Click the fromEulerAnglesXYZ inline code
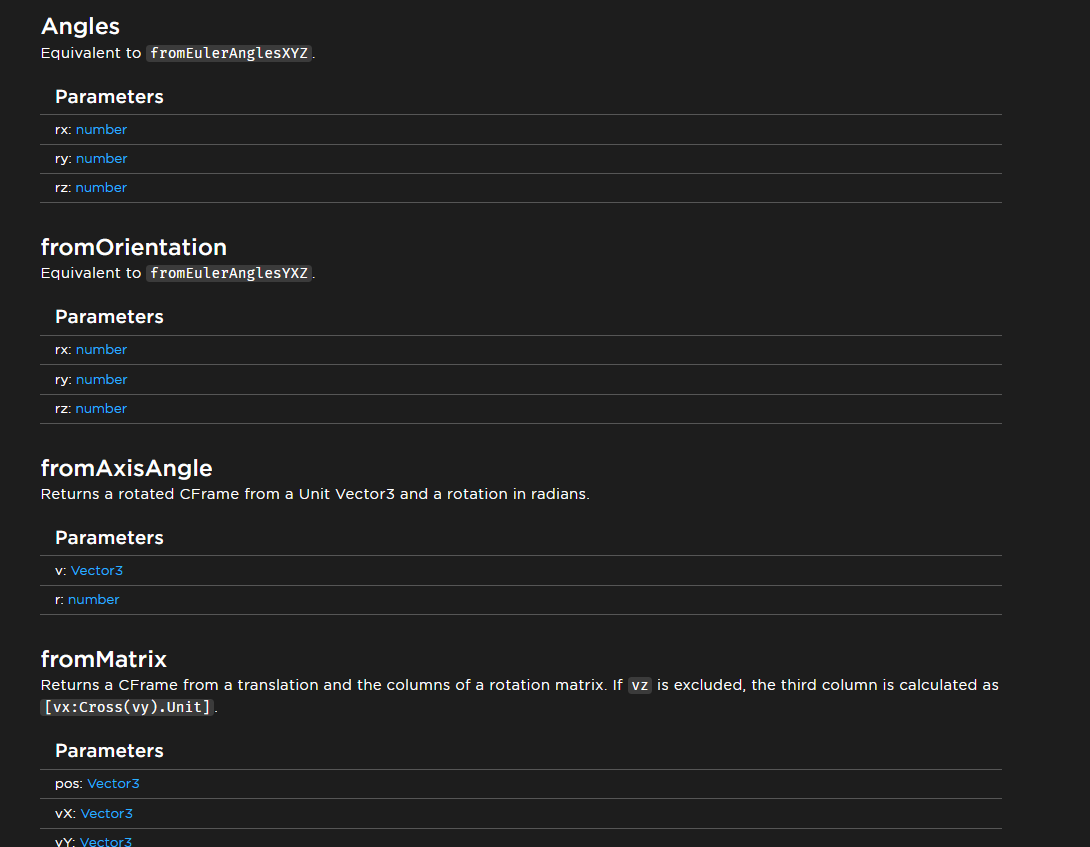Screen dimensions: 1090x847 229,54
